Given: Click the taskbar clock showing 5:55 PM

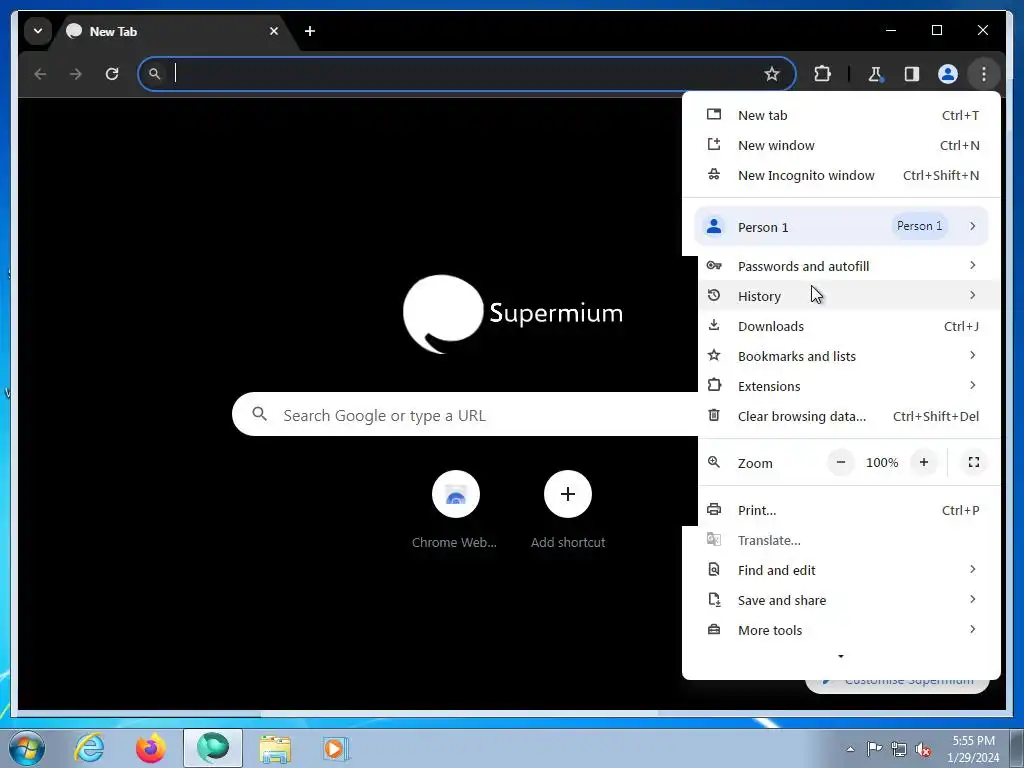Looking at the screenshot, I should coord(973,749).
